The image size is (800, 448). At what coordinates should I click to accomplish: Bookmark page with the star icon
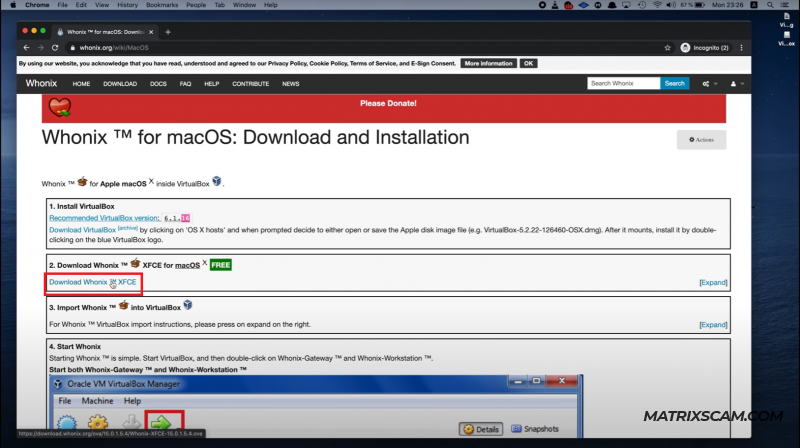point(667,47)
